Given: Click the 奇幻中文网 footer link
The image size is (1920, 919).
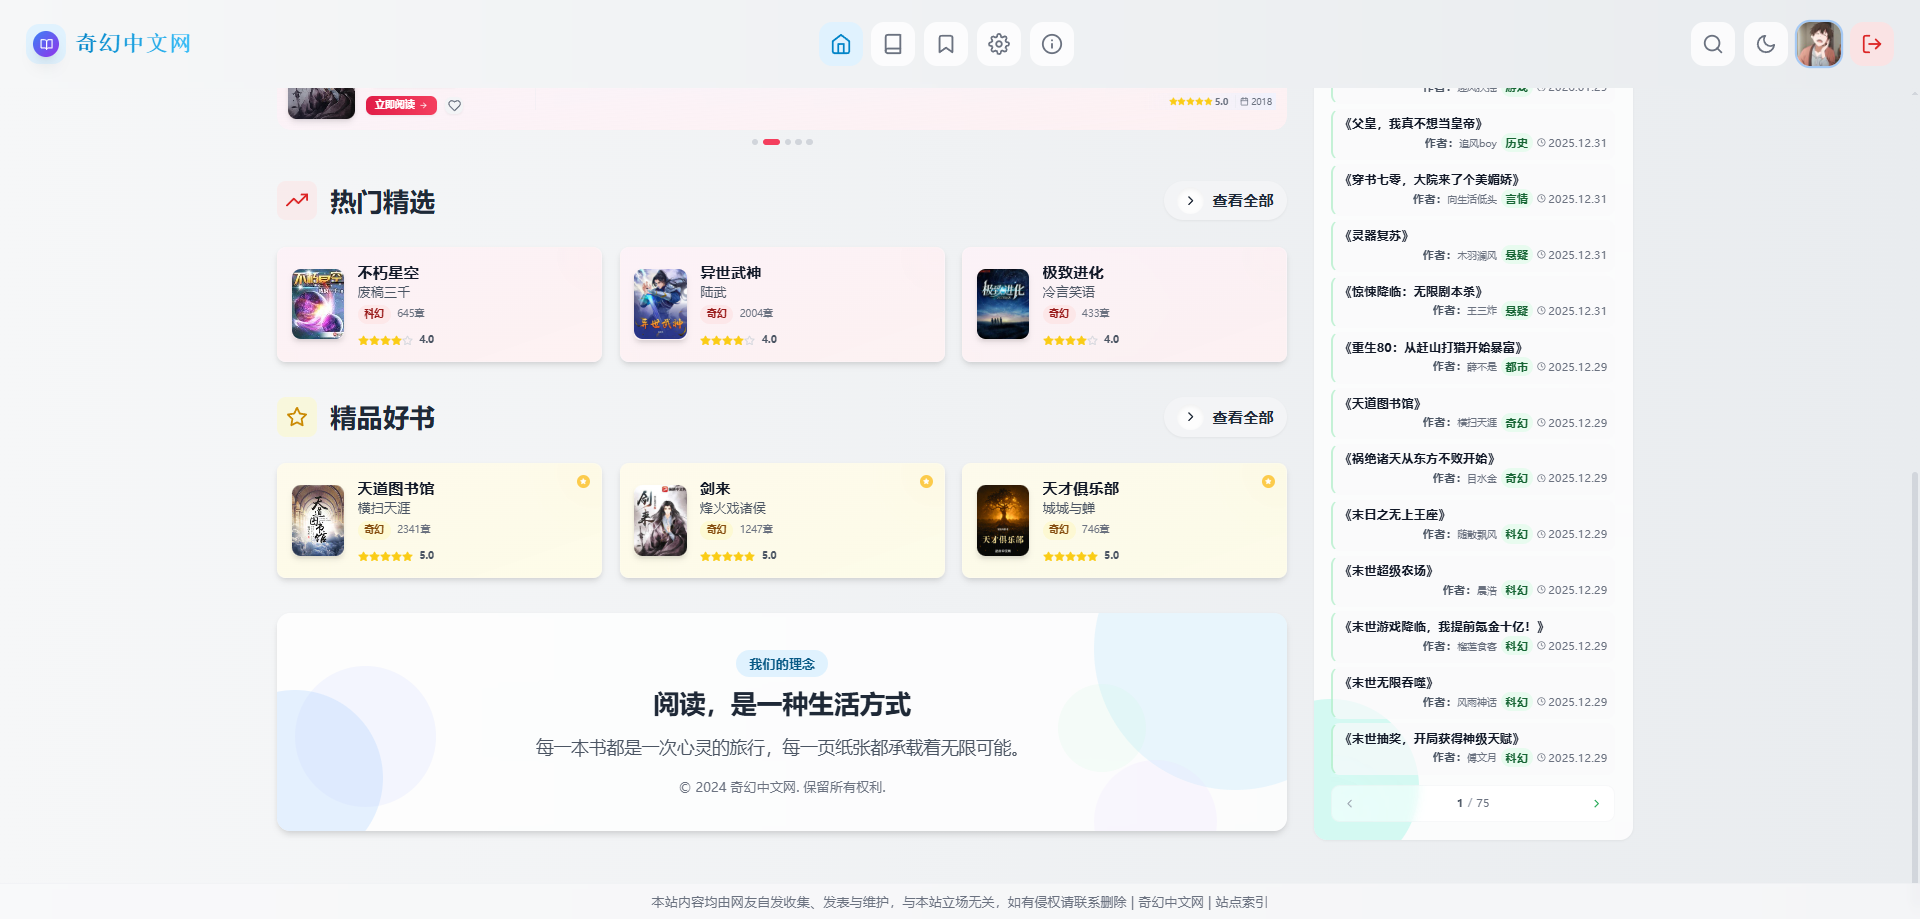Looking at the screenshot, I should point(1170,902).
